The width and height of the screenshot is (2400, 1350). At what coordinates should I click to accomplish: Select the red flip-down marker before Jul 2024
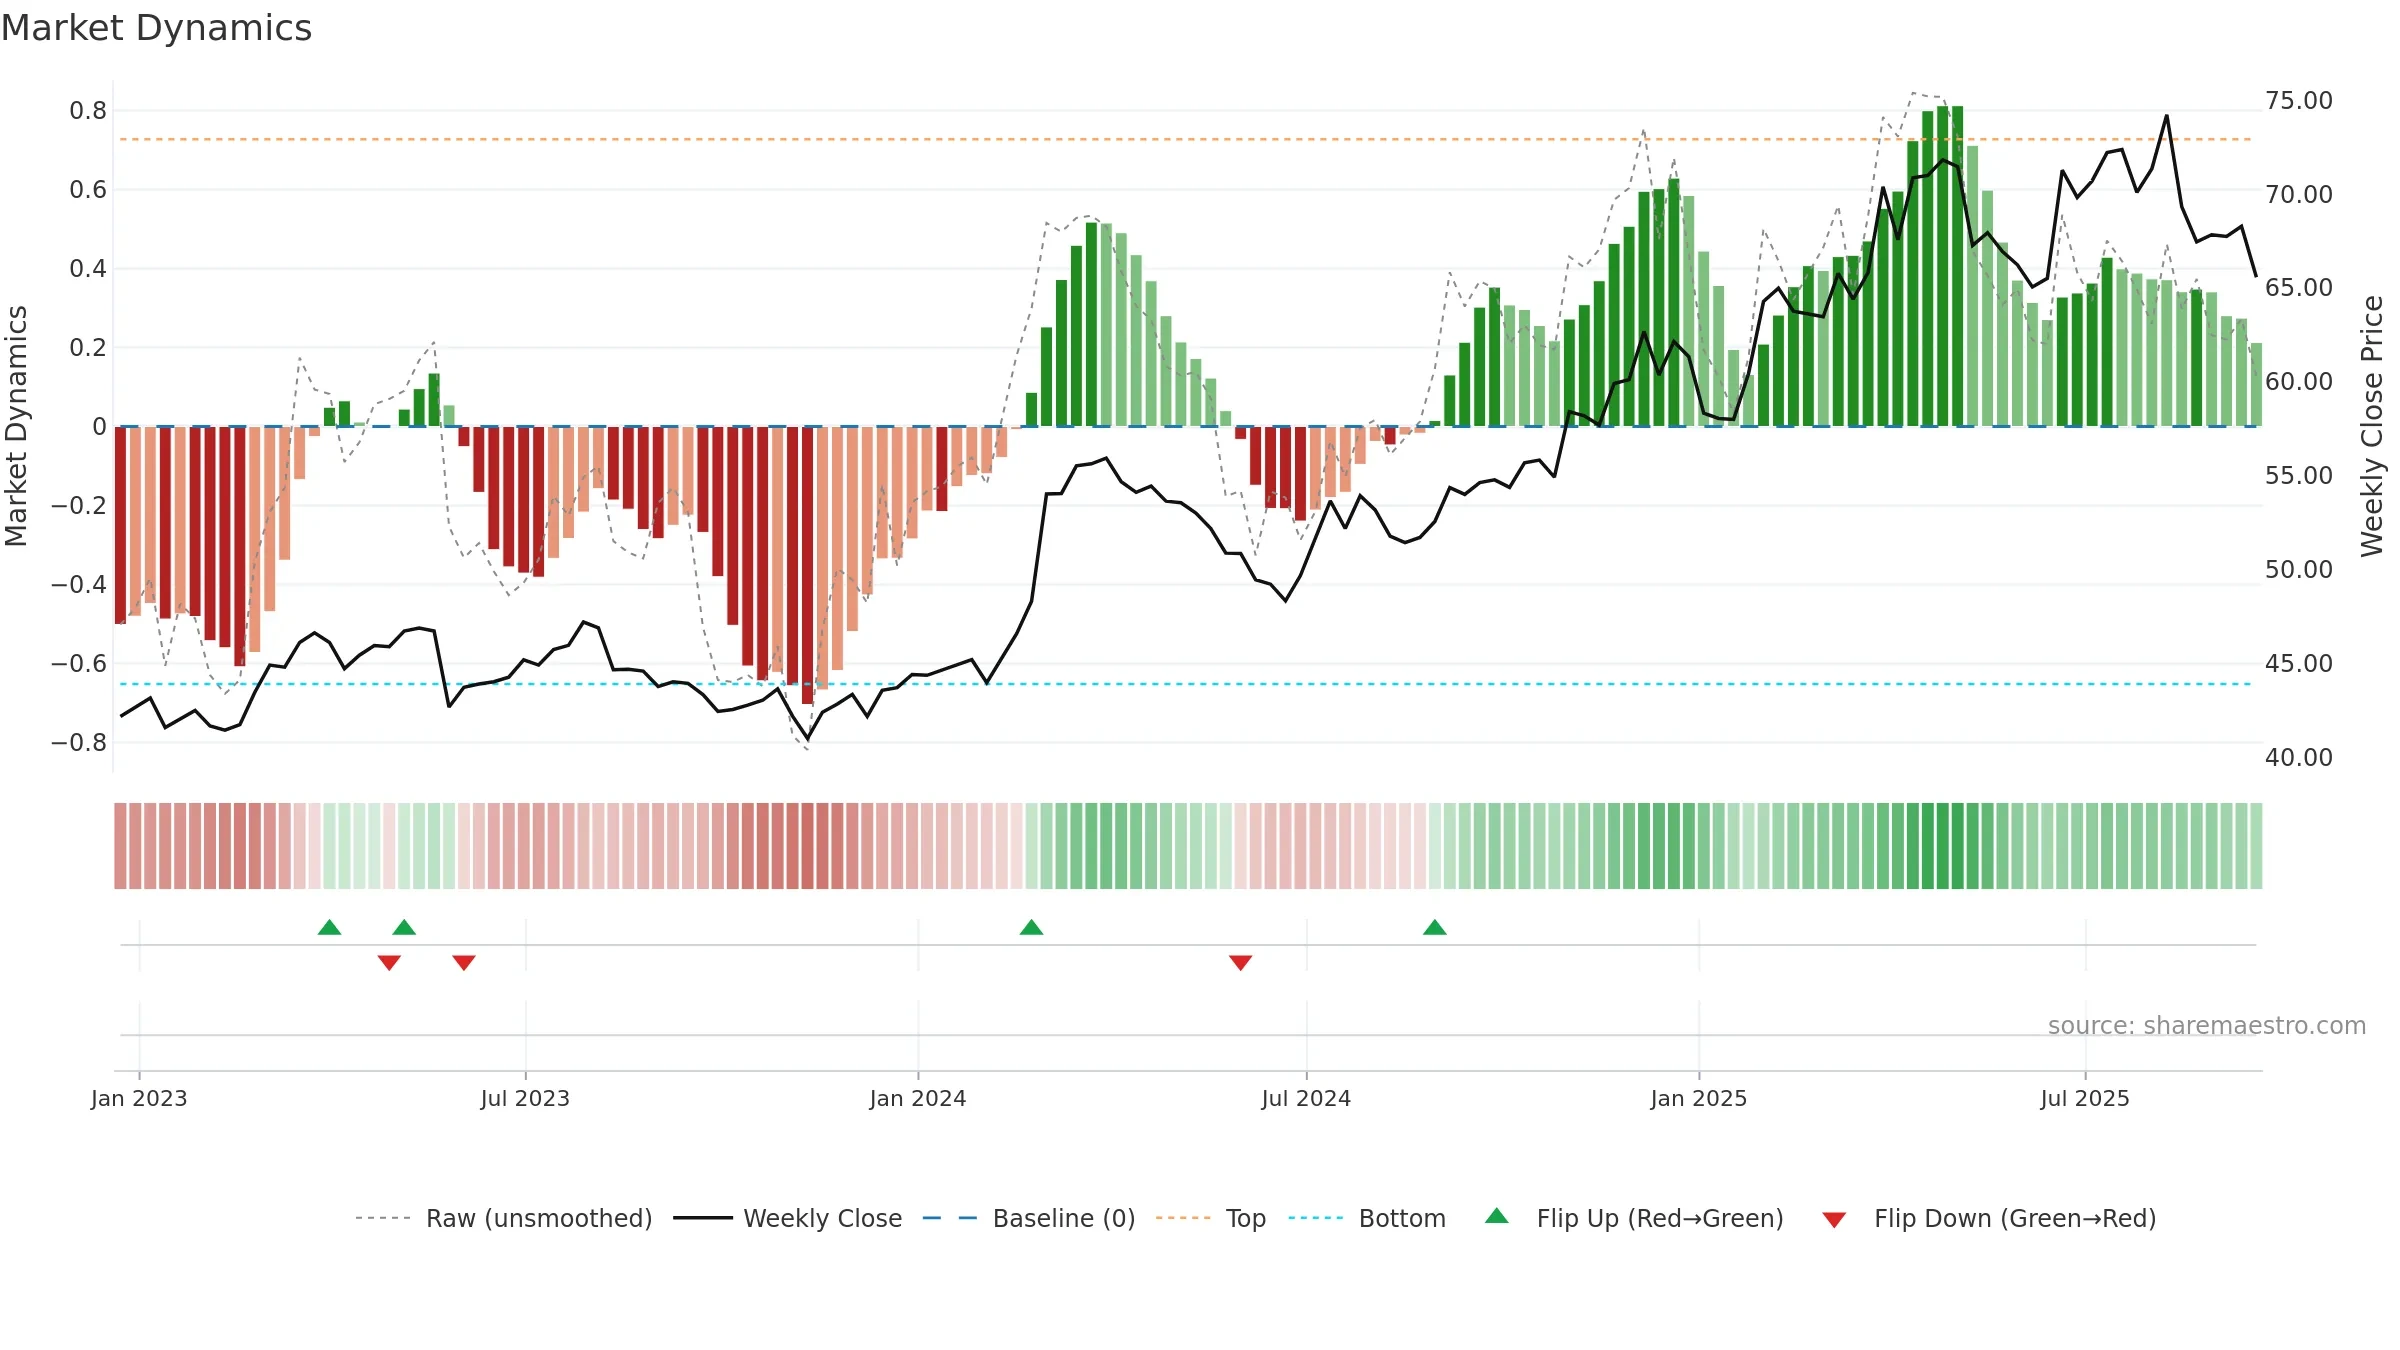pyautogui.click(x=1240, y=963)
